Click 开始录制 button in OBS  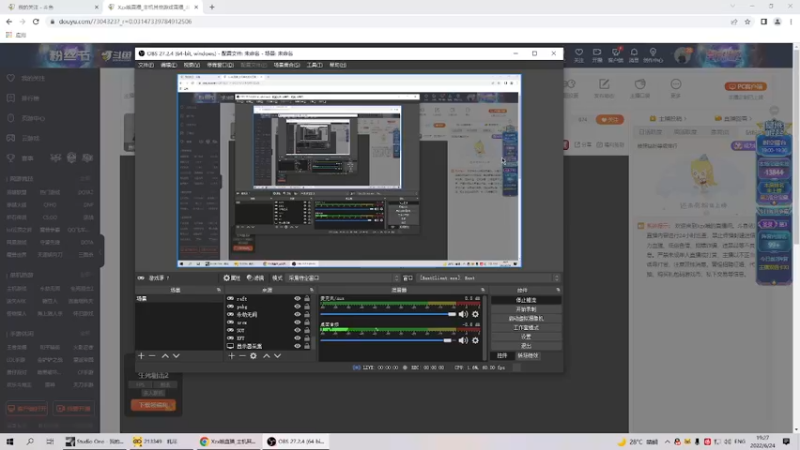[526, 309]
